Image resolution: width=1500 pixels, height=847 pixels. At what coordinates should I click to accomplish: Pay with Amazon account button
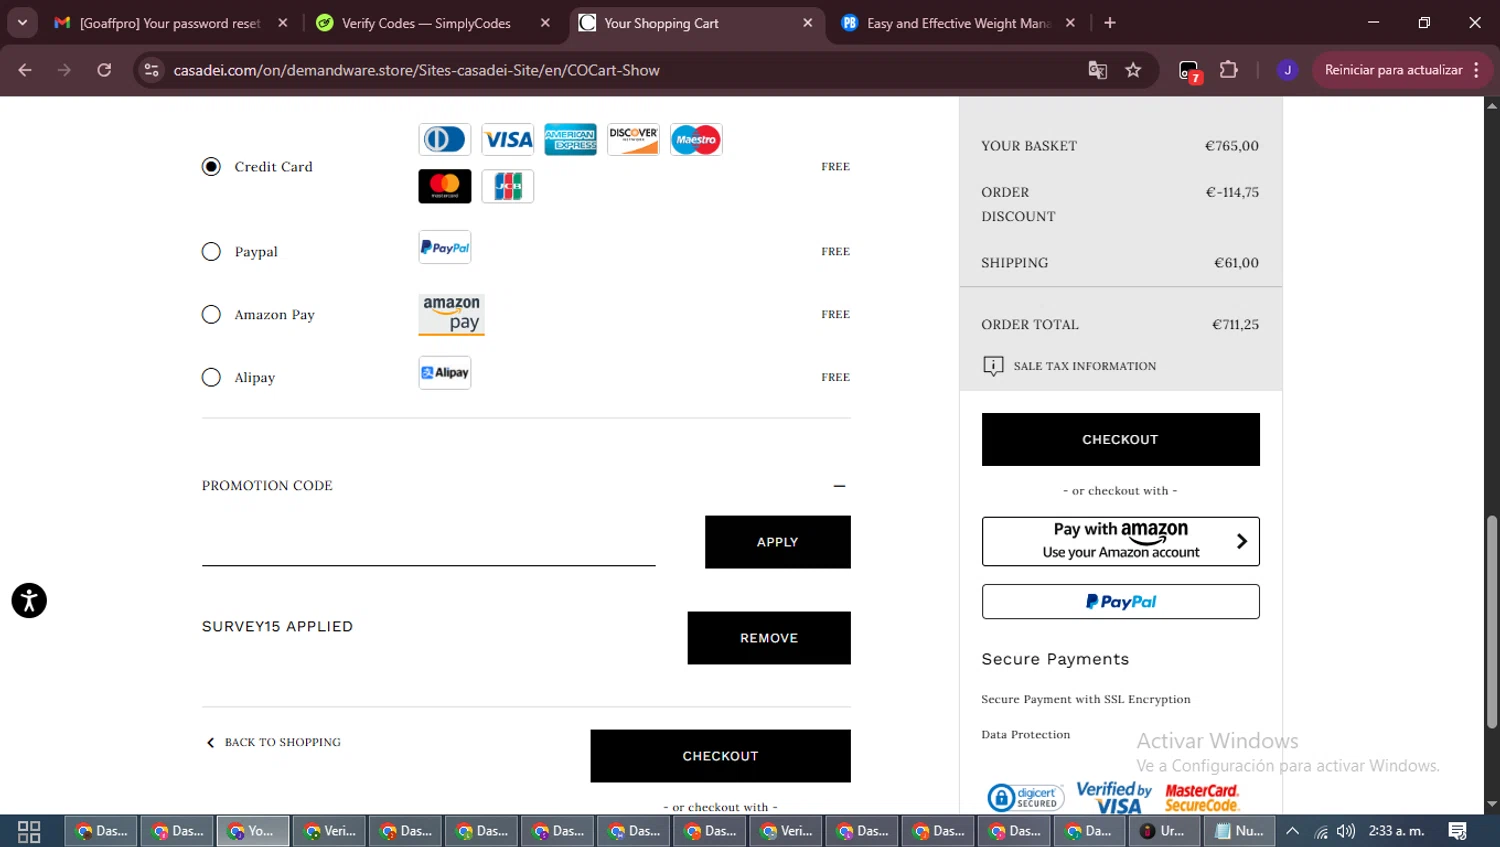(x=1120, y=541)
